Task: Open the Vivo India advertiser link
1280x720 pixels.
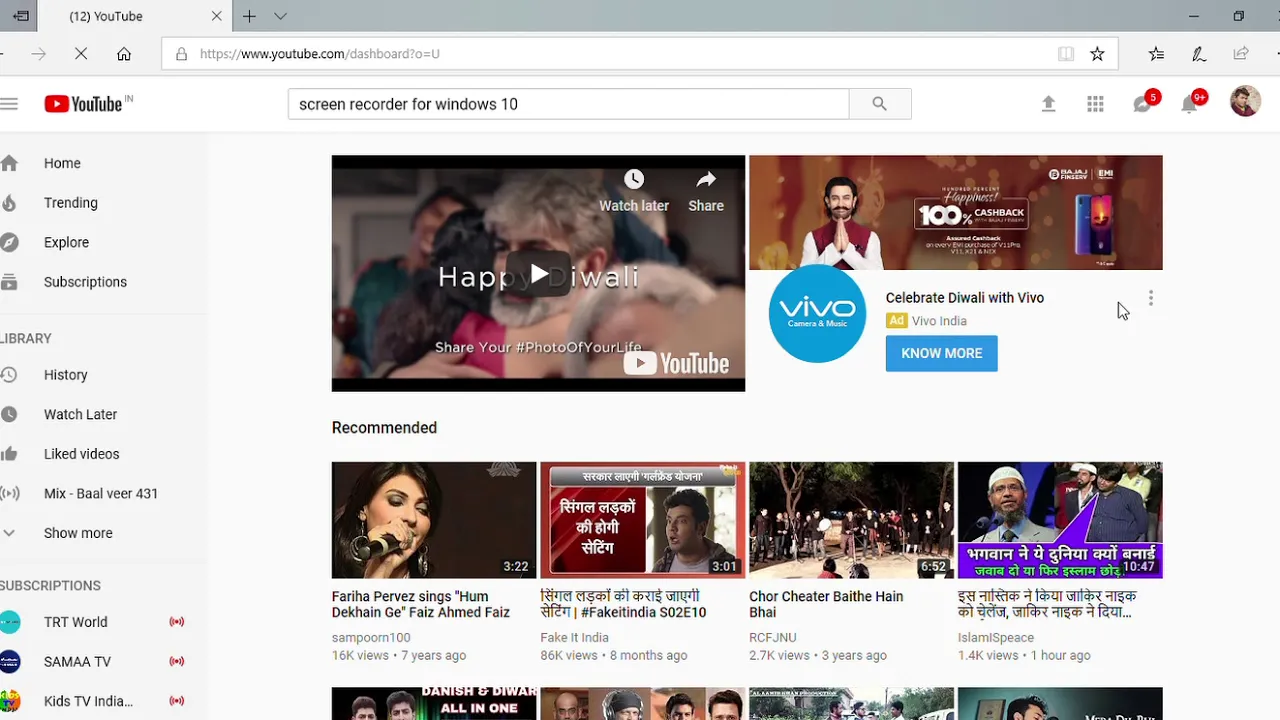Action: click(939, 321)
